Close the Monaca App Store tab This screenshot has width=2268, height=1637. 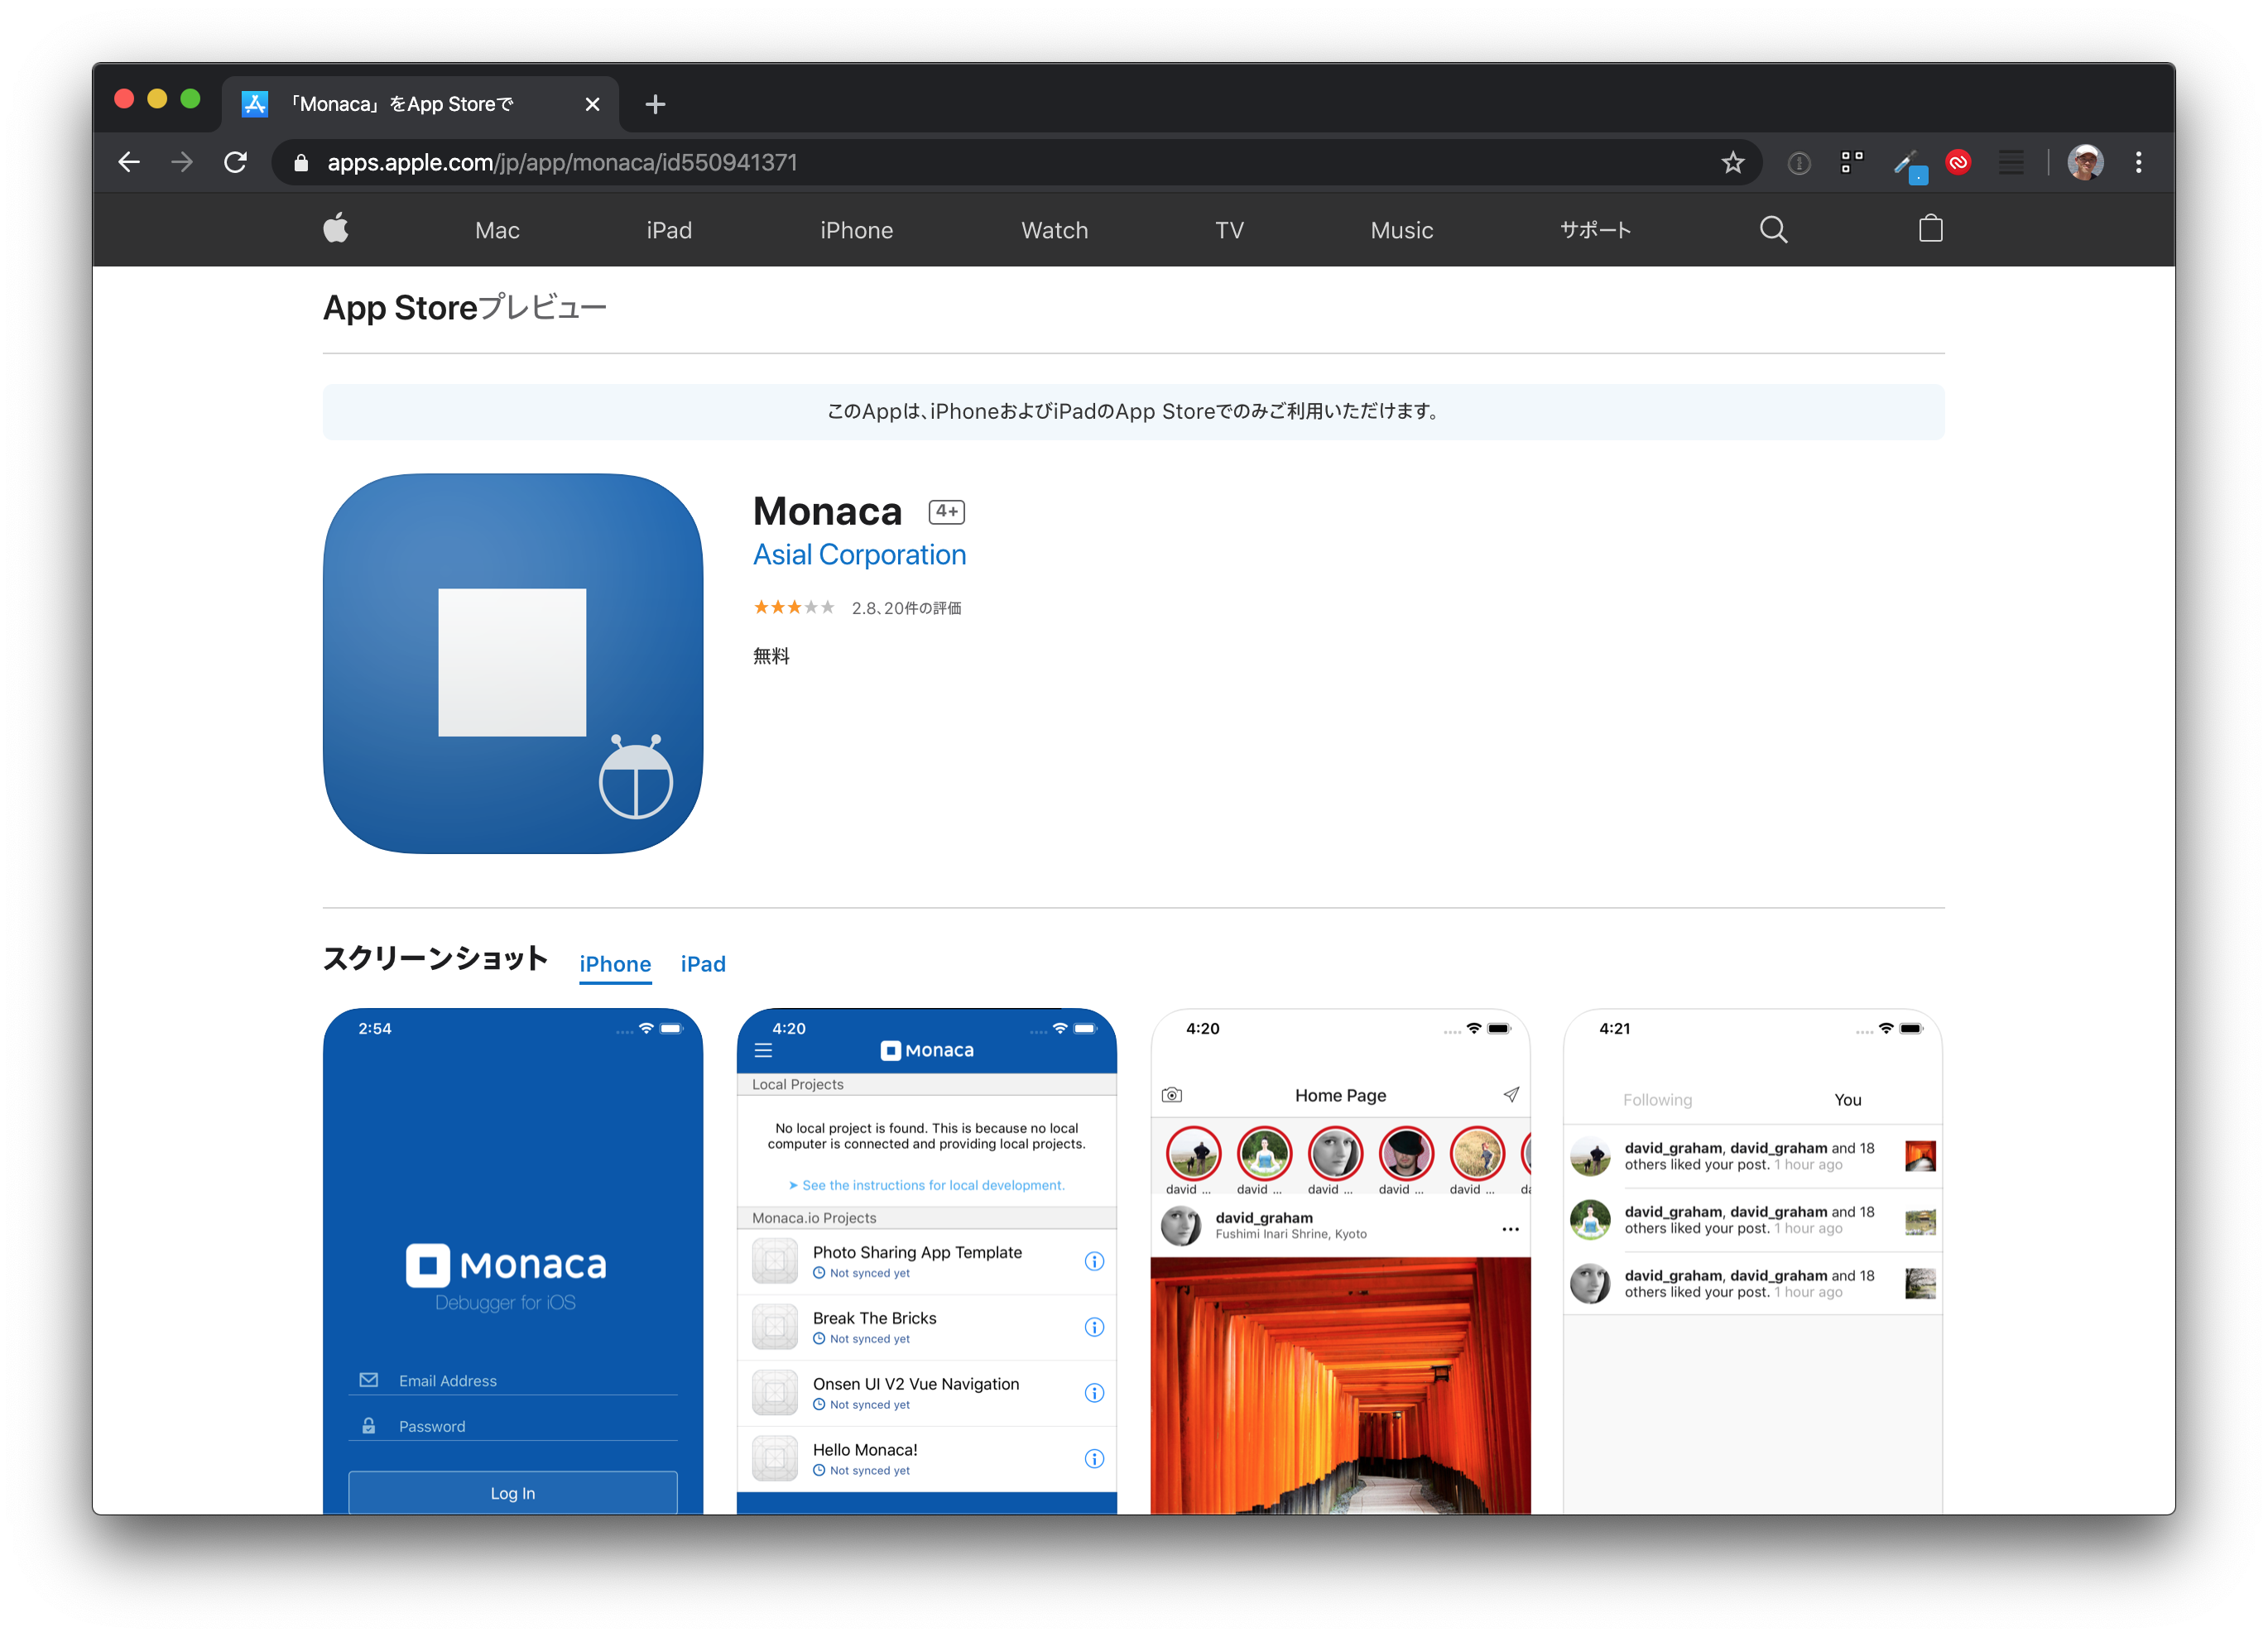pyautogui.click(x=592, y=104)
